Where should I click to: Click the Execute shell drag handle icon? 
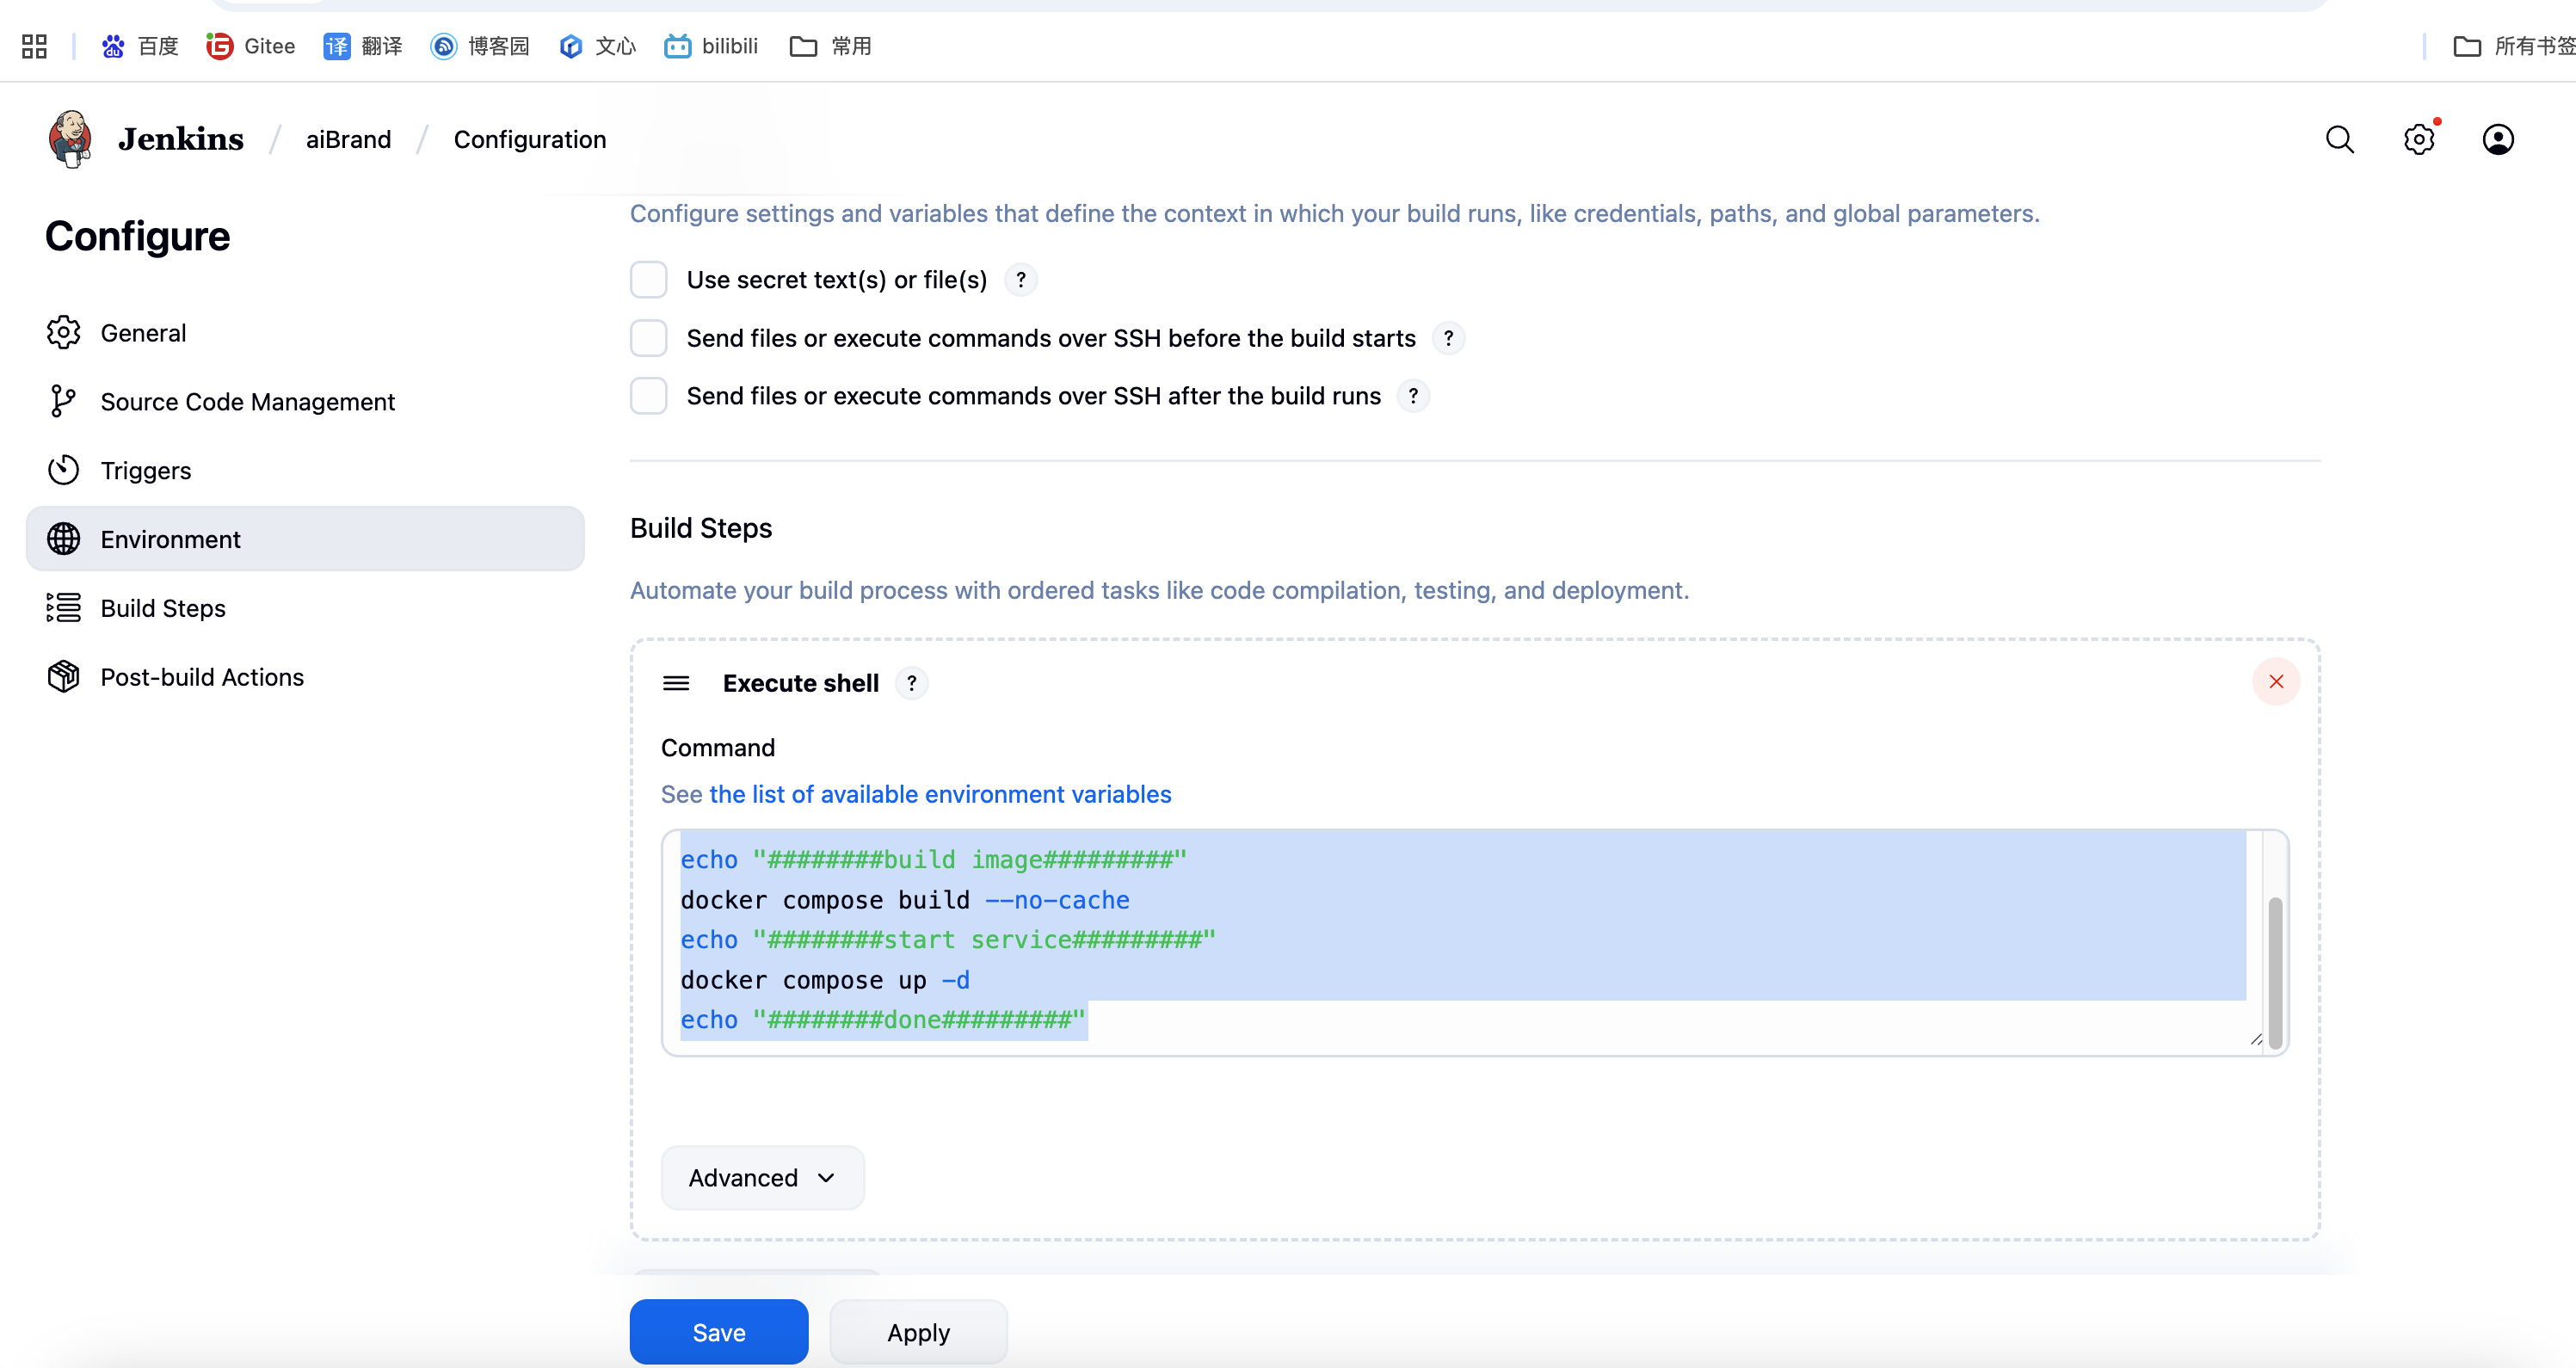(676, 683)
